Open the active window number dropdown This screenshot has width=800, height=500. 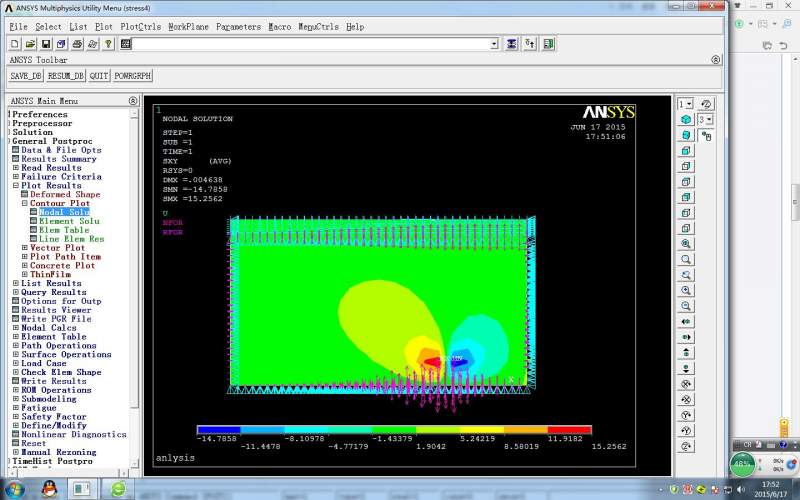(686, 104)
